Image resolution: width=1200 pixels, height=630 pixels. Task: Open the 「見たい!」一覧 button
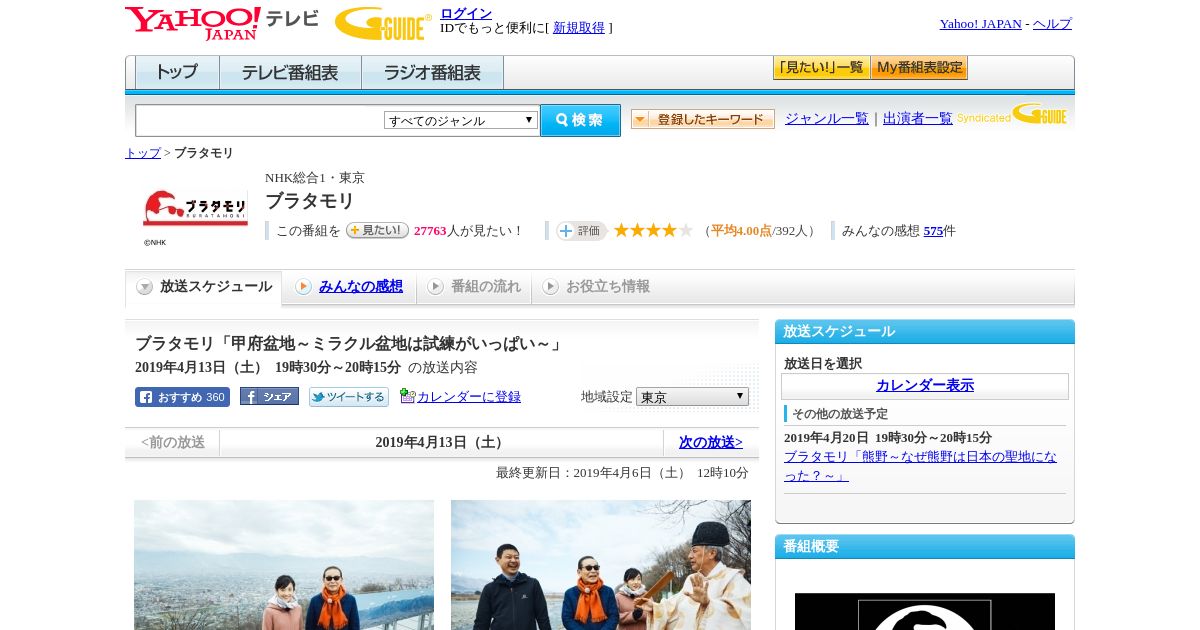[821, 68]
